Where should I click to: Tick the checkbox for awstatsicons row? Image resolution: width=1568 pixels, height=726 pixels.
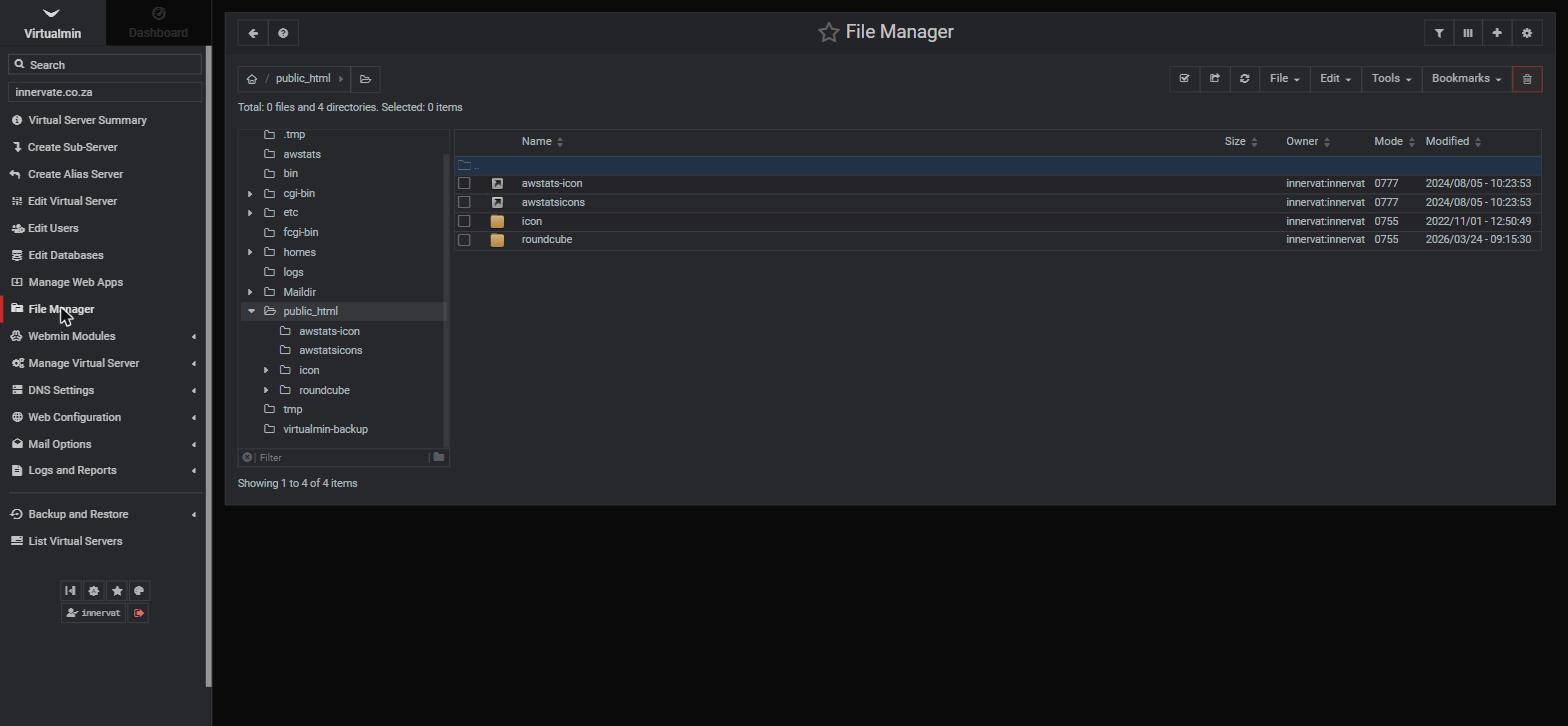click(x=464, y=203)
